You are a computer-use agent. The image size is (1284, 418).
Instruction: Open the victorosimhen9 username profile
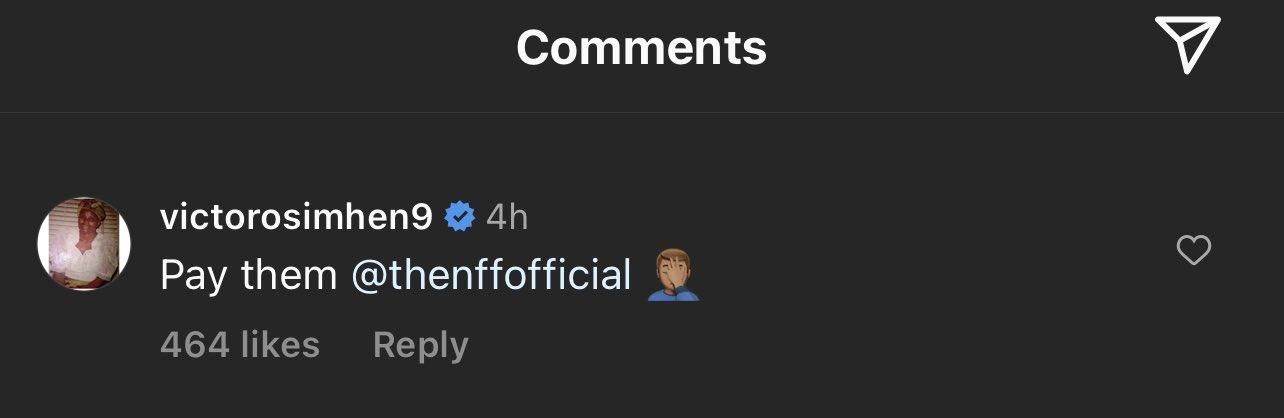pyautogui.click(x=296, y=217)
